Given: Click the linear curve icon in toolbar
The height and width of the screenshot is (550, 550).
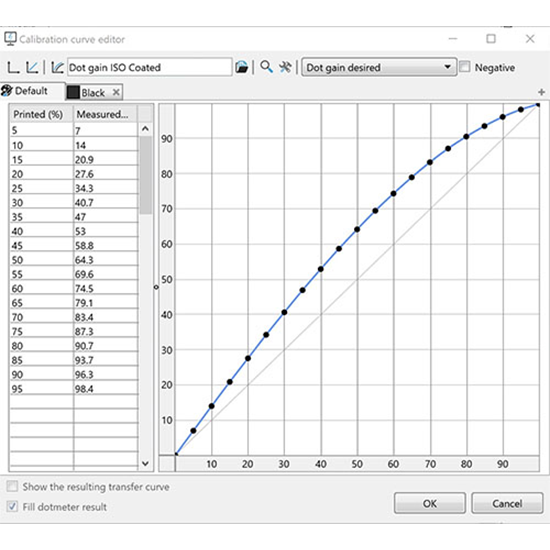Looking at the screenshot, I should 32,67.
